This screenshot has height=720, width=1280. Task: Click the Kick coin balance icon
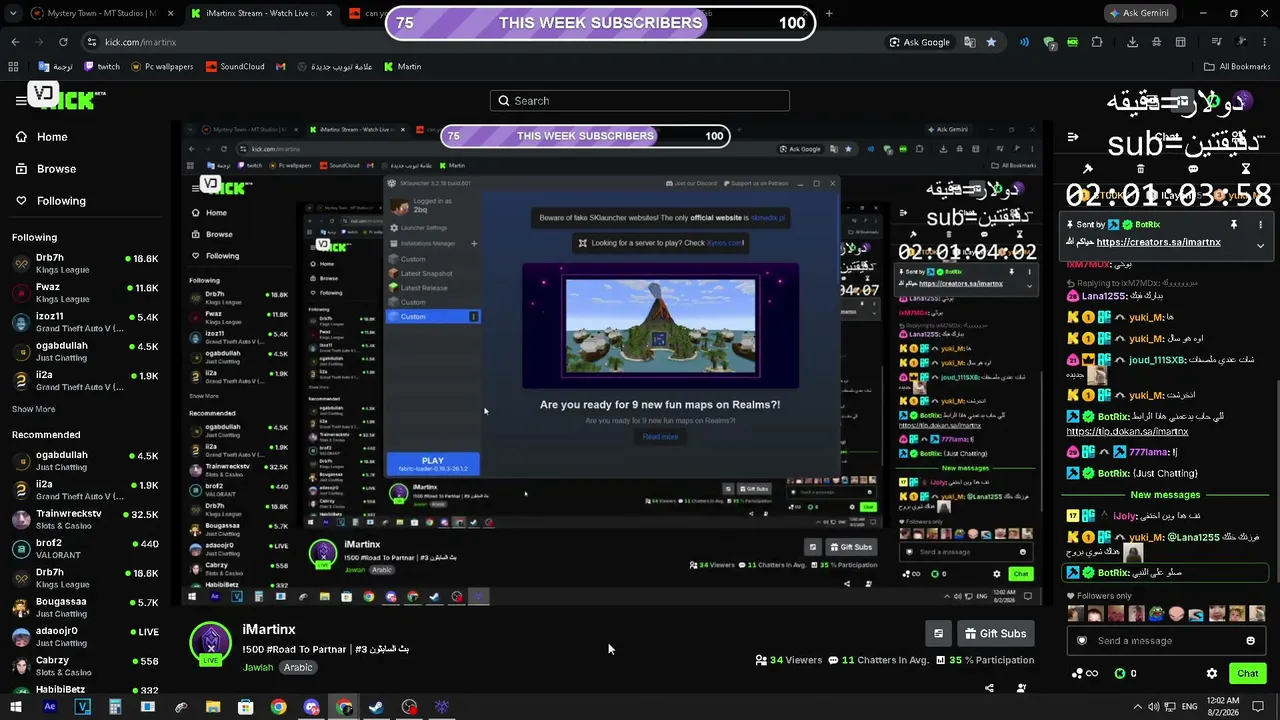click(1120, 674)
